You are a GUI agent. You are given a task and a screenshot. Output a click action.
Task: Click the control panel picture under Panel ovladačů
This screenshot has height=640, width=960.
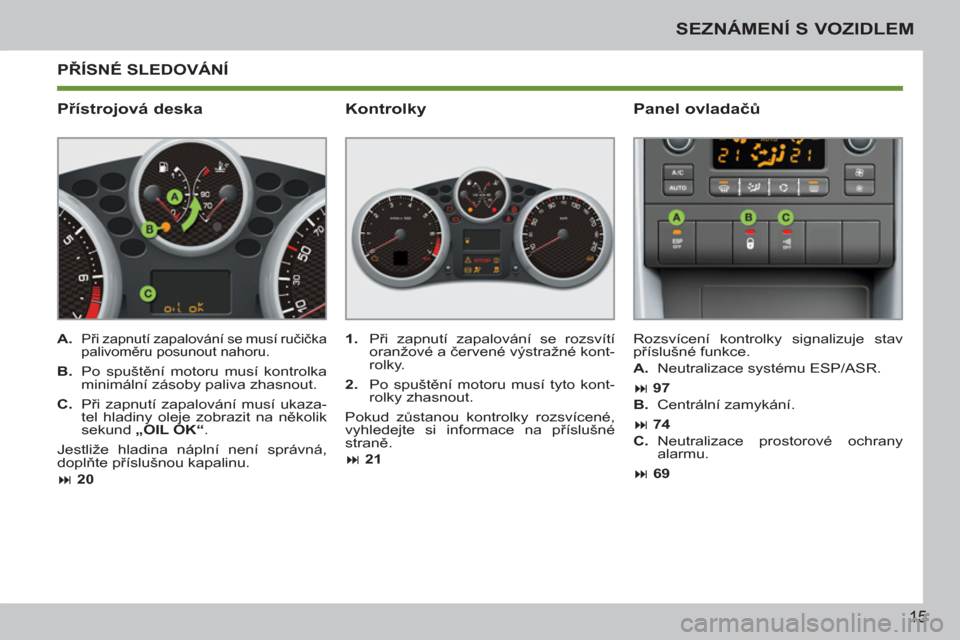768,228
